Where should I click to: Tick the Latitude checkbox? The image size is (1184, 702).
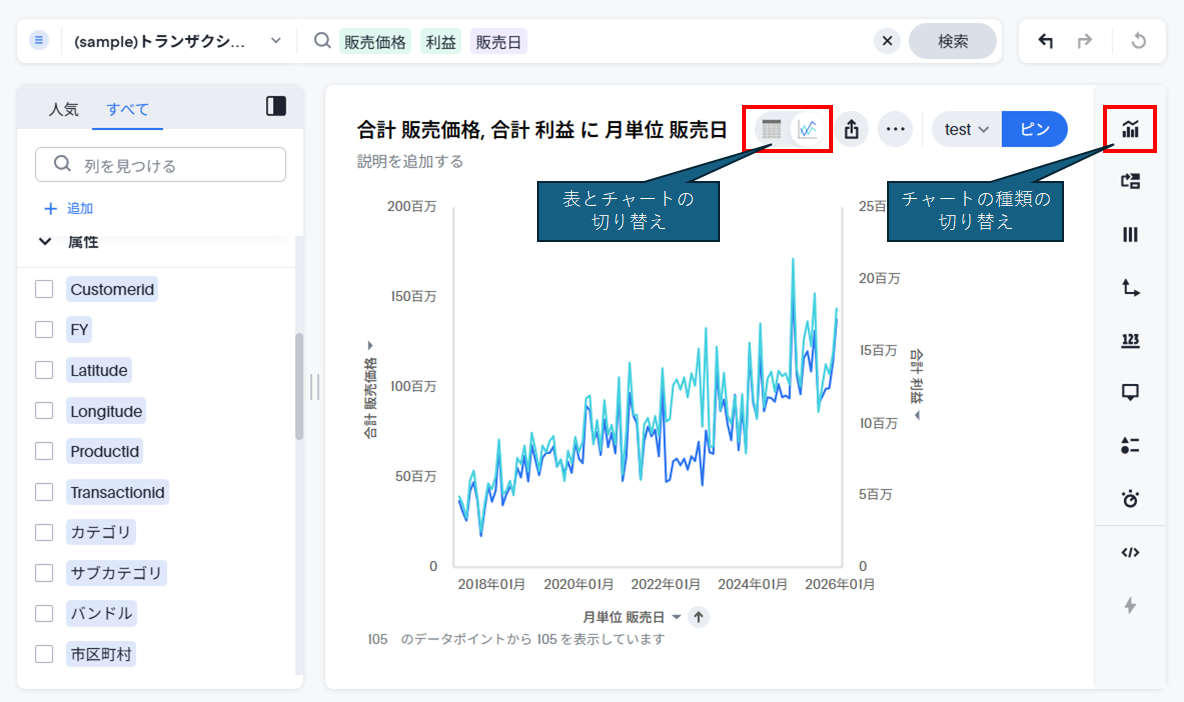(x=44, y=370)
